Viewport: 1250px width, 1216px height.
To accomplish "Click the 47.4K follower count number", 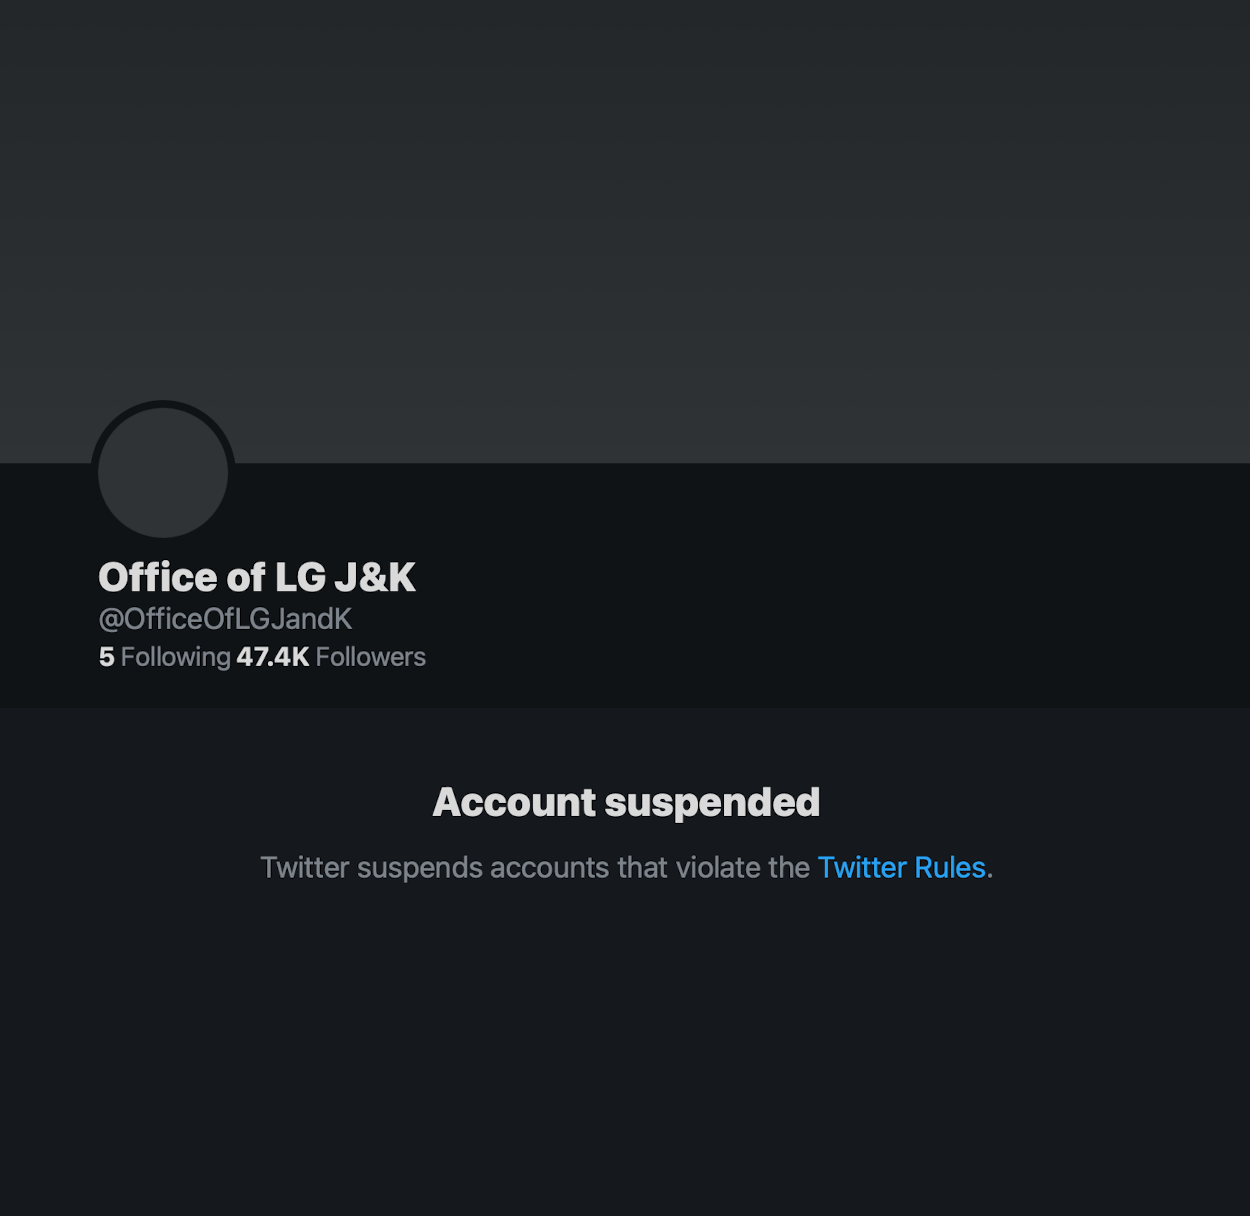I will click(273, 657).
